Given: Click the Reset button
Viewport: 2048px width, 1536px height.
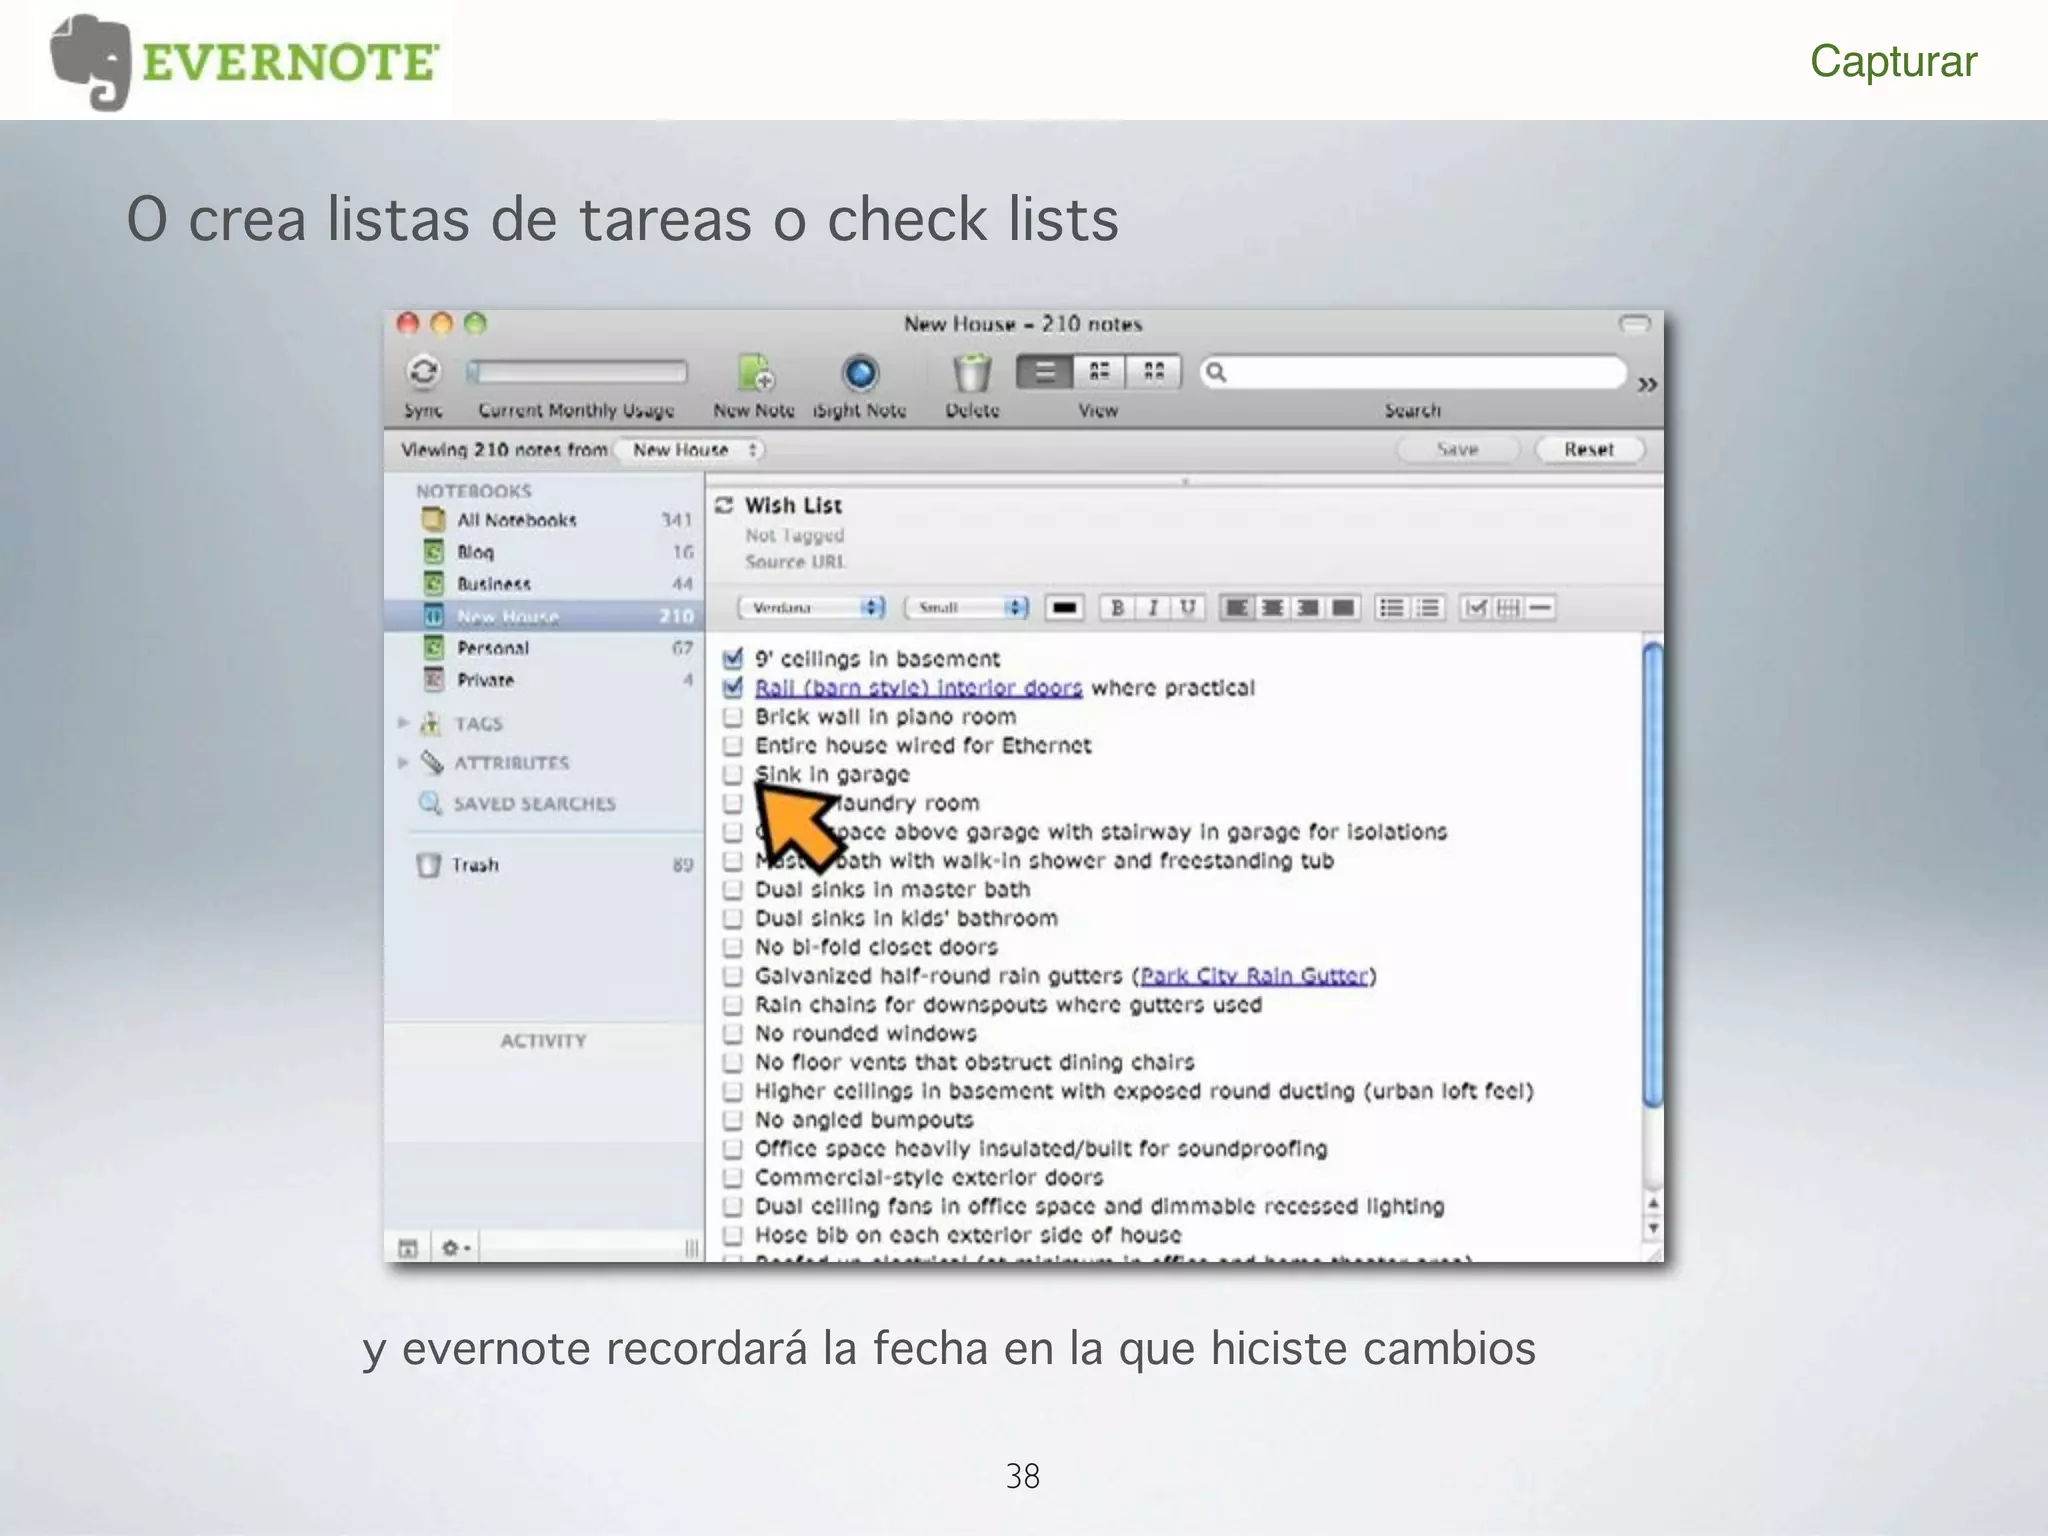Looking at the screenshot, I should pyautogui.click(x=1589, y=450).
